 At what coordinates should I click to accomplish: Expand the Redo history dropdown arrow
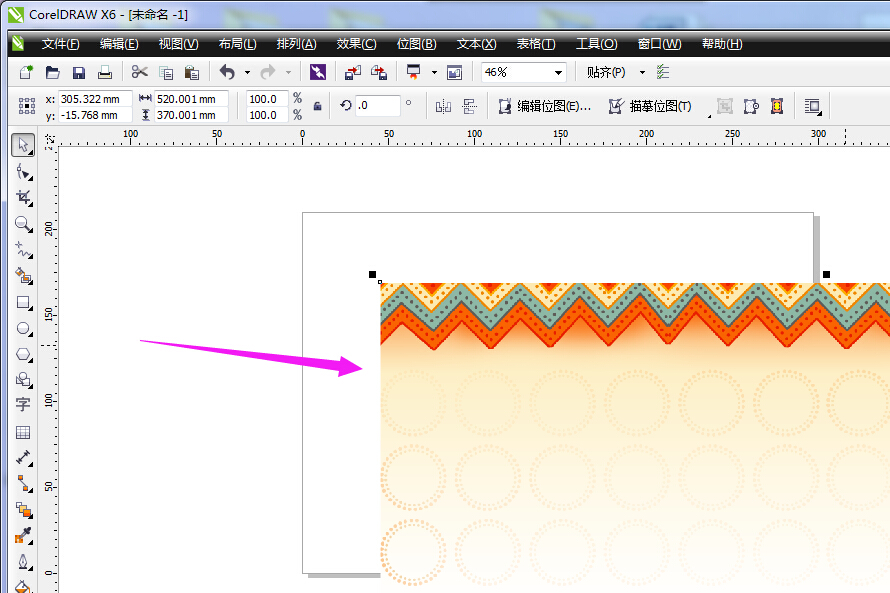point(288,73)
